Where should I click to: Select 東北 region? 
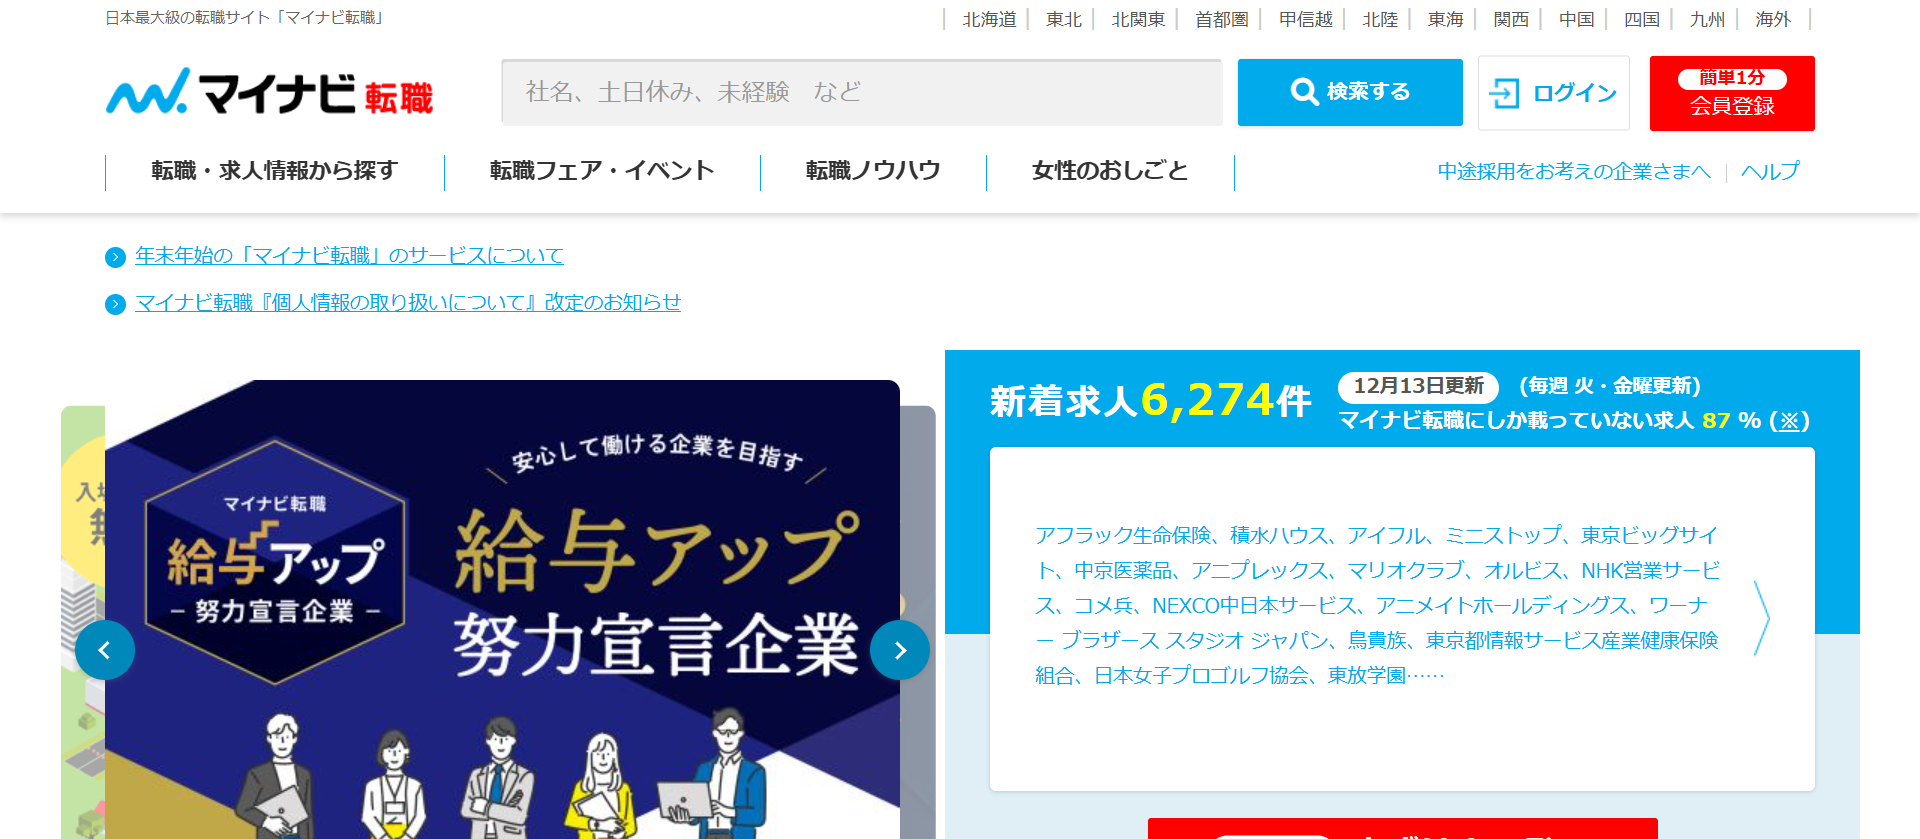tap(1064, 19)
